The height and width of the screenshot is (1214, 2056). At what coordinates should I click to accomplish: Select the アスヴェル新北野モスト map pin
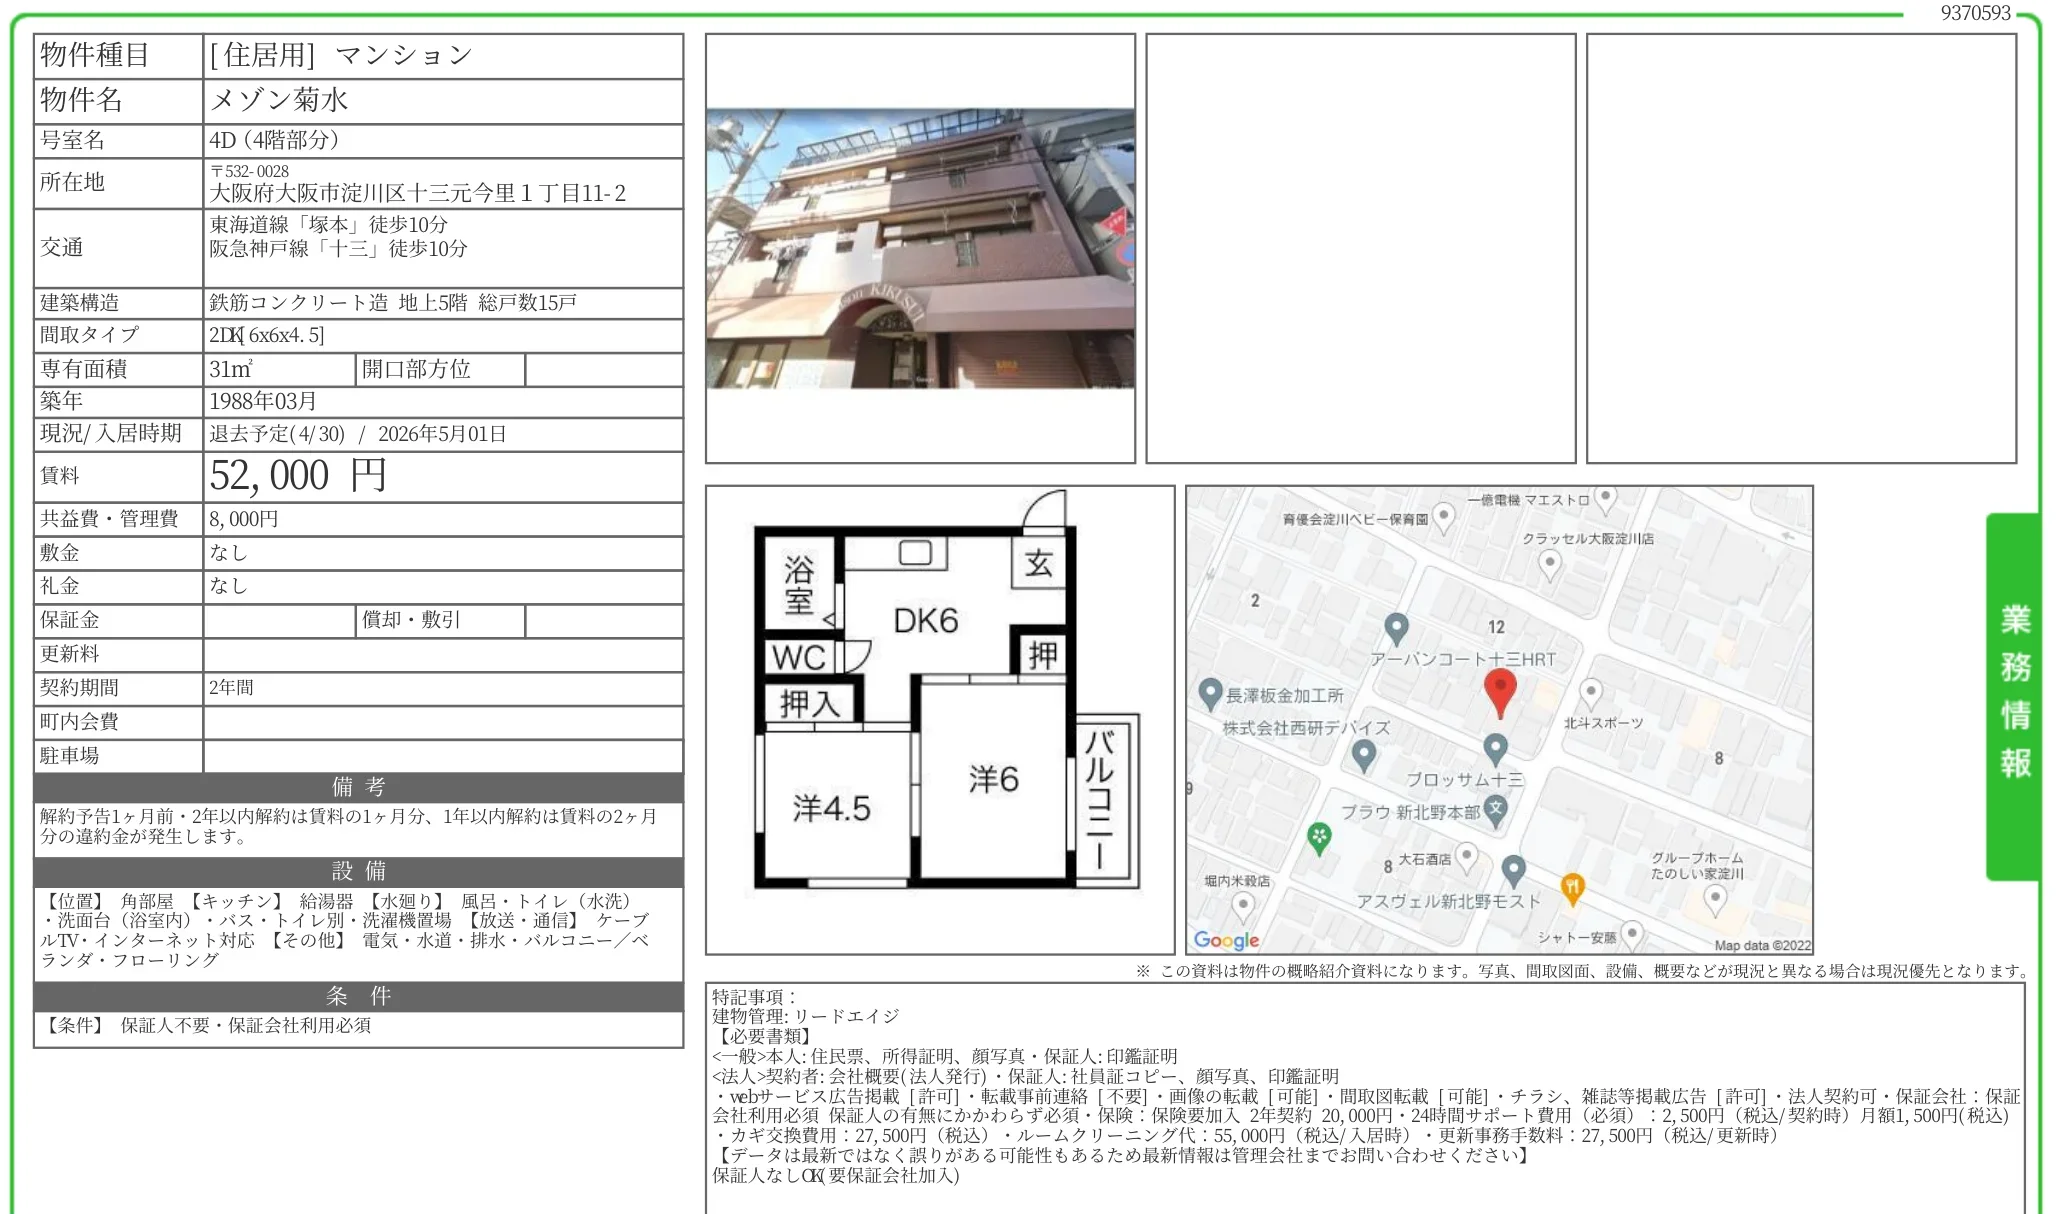[1513, 869]
